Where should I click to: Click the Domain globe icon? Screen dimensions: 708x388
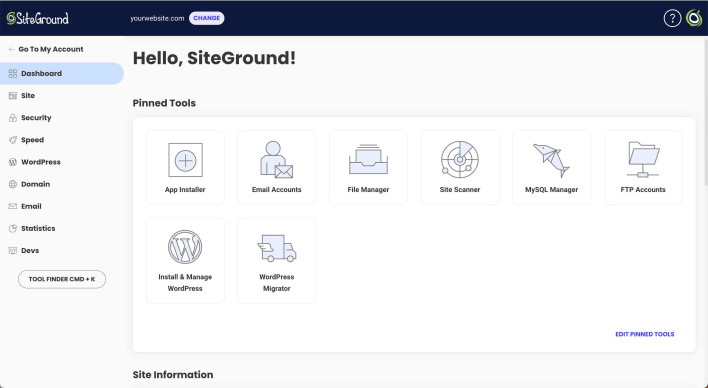click(13, 184)
